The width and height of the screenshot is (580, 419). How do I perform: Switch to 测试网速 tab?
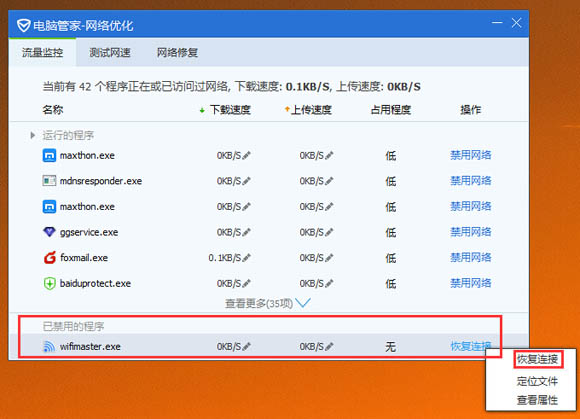(x=109, y=53)
